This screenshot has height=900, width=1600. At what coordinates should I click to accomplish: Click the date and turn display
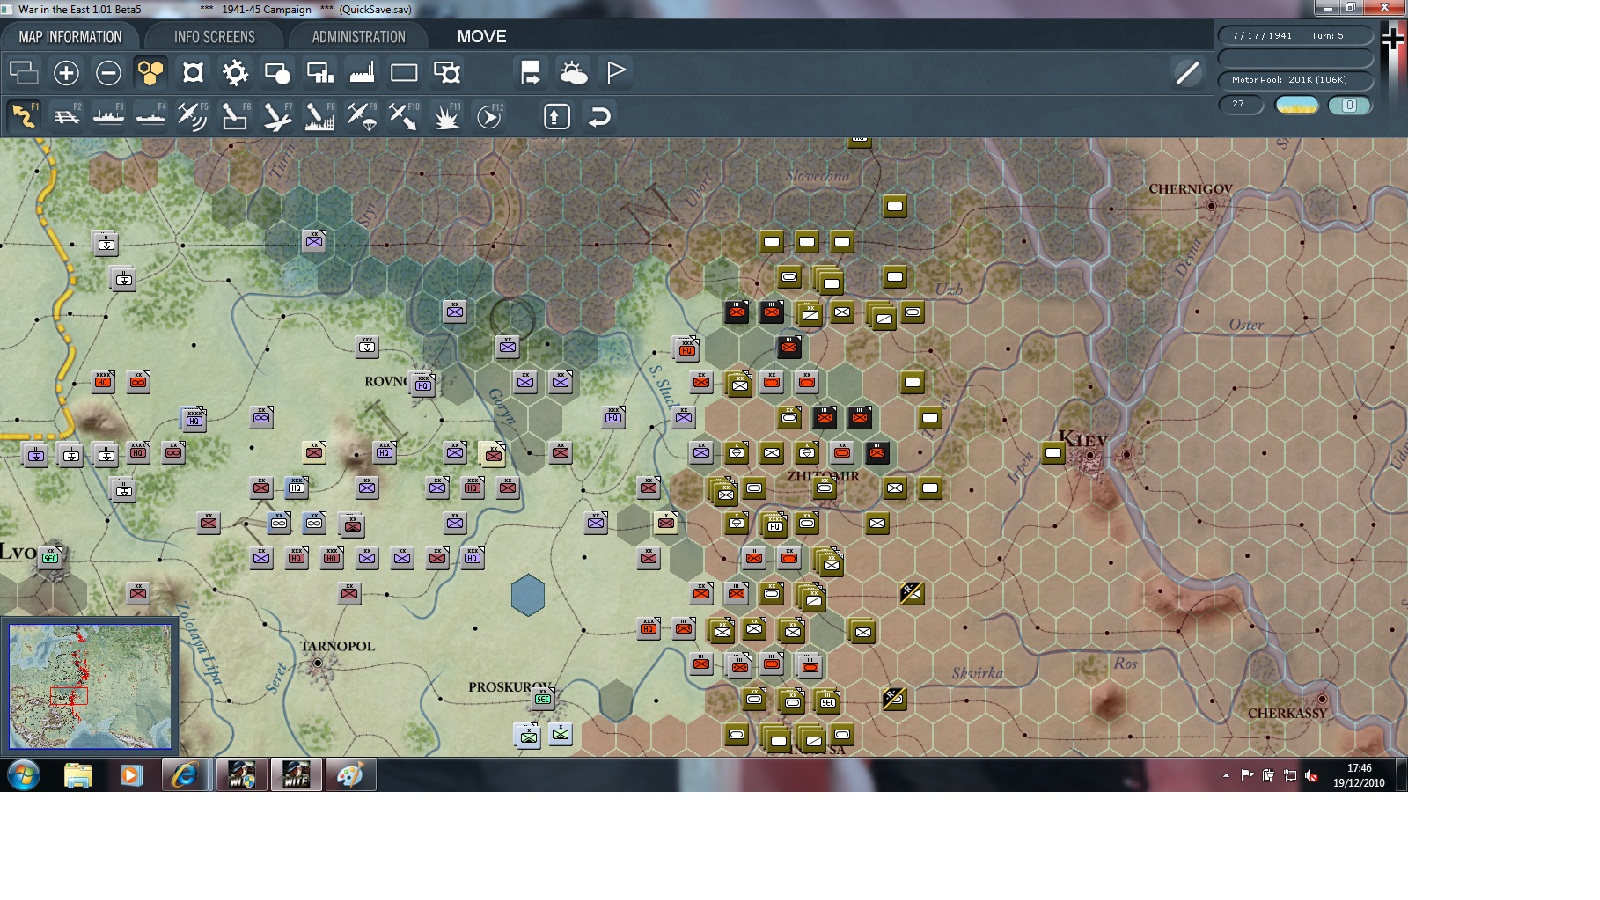[x=1295, y=36]
